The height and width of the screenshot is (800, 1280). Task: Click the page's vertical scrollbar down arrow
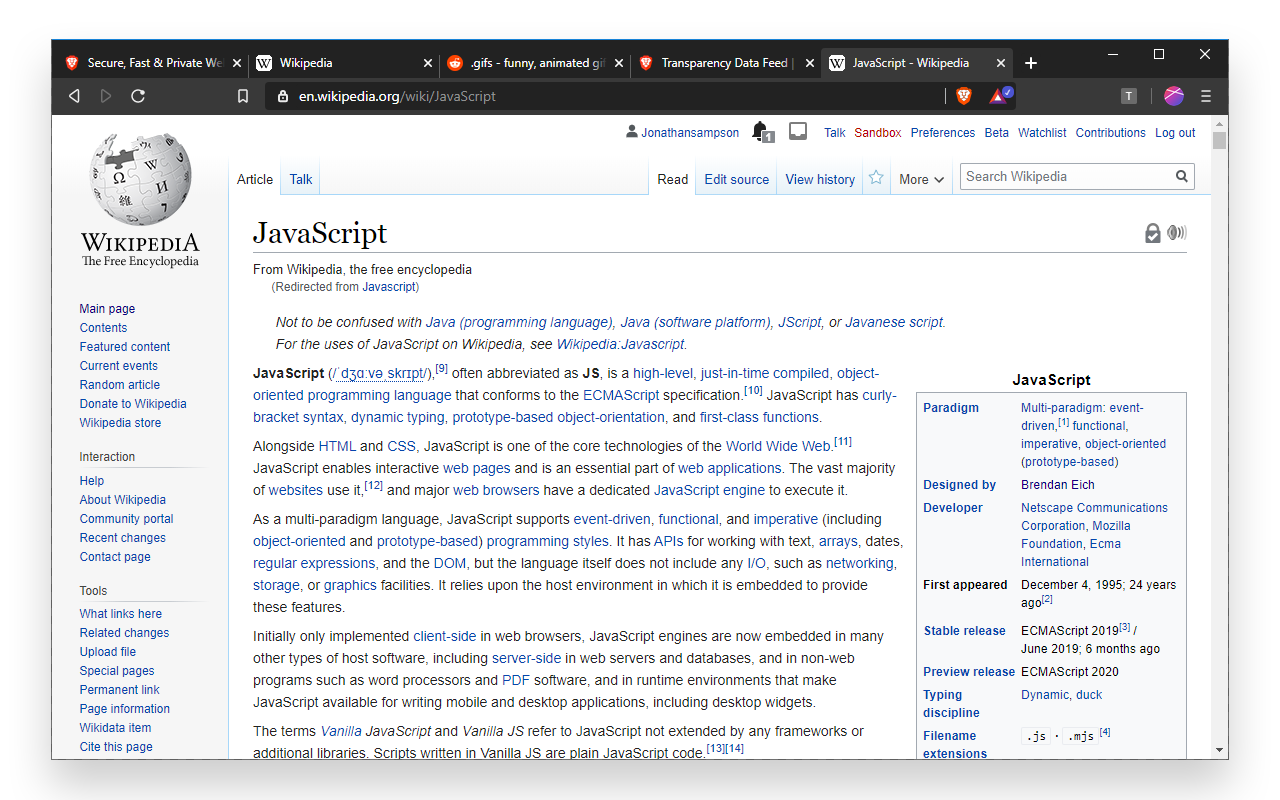coord(1219,749)
